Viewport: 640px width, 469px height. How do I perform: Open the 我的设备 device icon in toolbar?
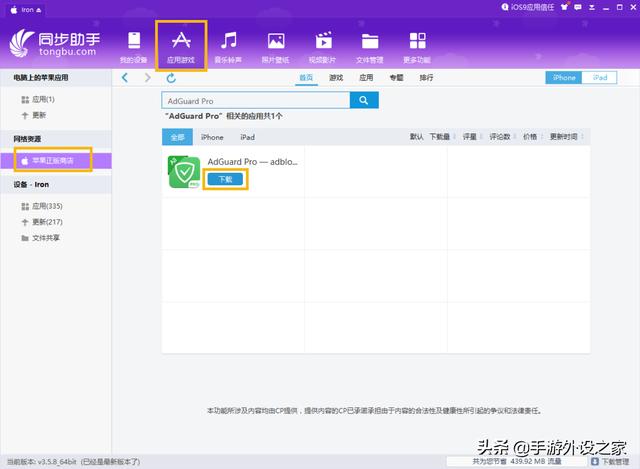tap(133, 46)
